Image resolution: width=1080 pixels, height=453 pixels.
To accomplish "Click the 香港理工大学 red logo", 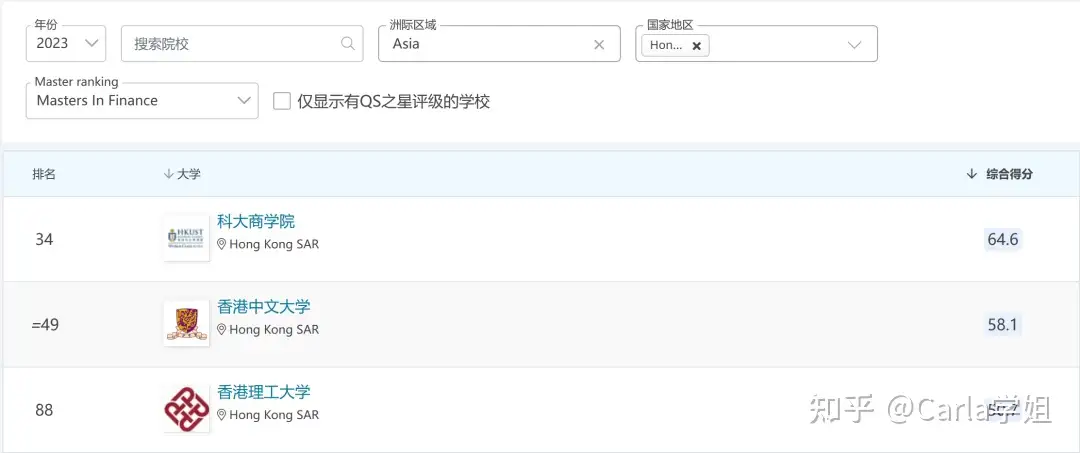I will (x=186, y=410).
